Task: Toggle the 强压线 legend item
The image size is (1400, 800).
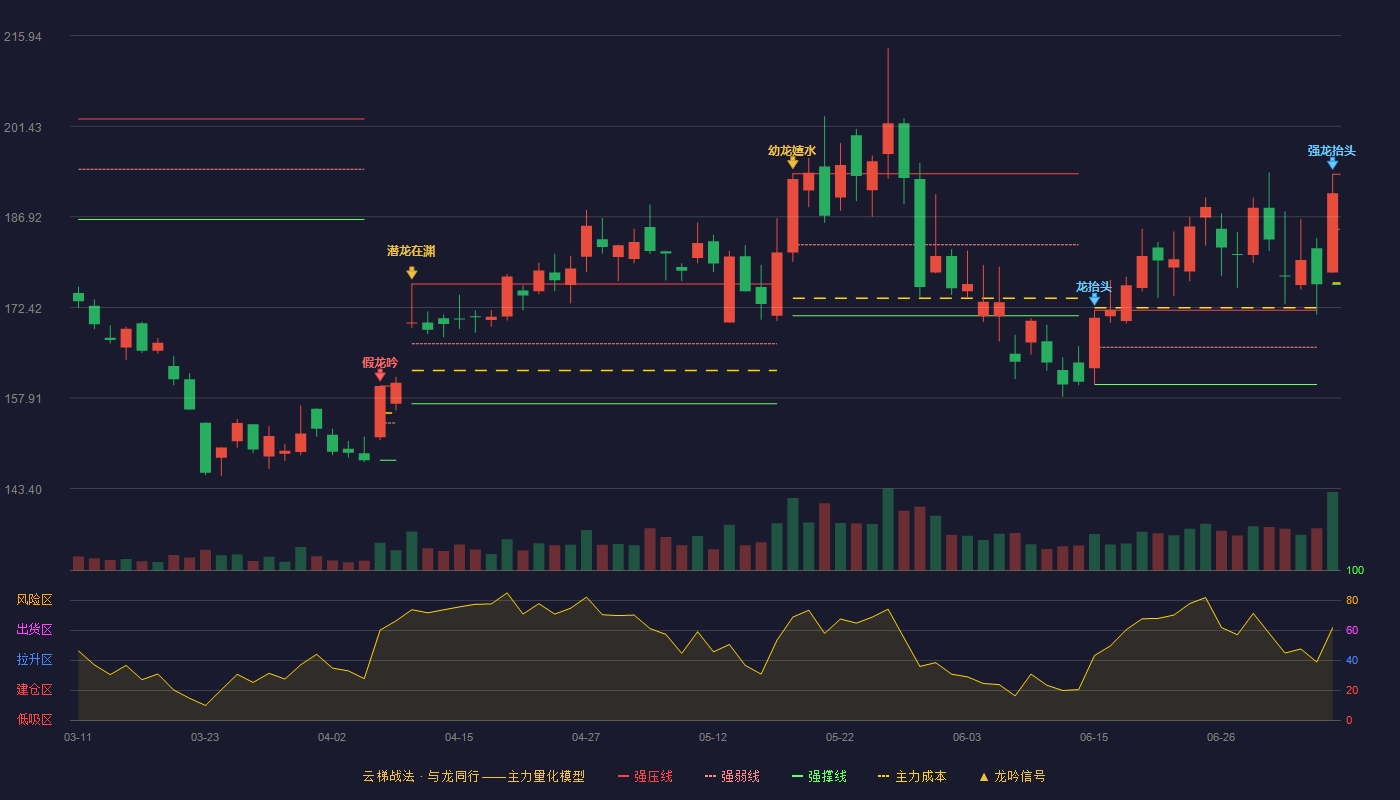Action: pos(645,776)
